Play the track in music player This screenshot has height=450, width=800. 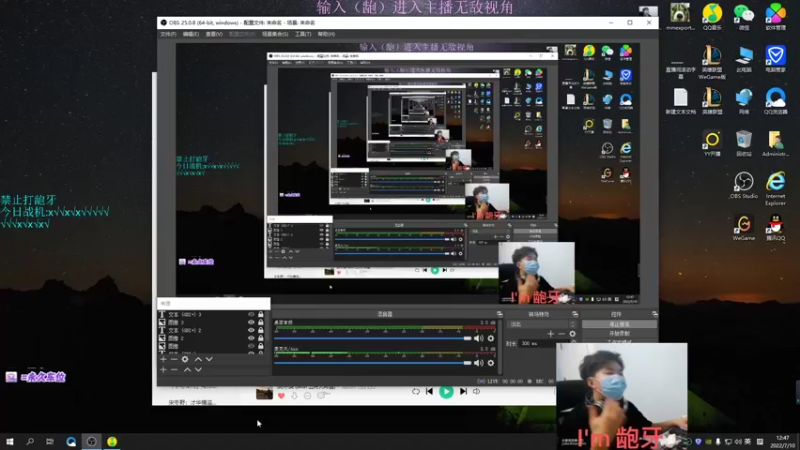[446, 391]
